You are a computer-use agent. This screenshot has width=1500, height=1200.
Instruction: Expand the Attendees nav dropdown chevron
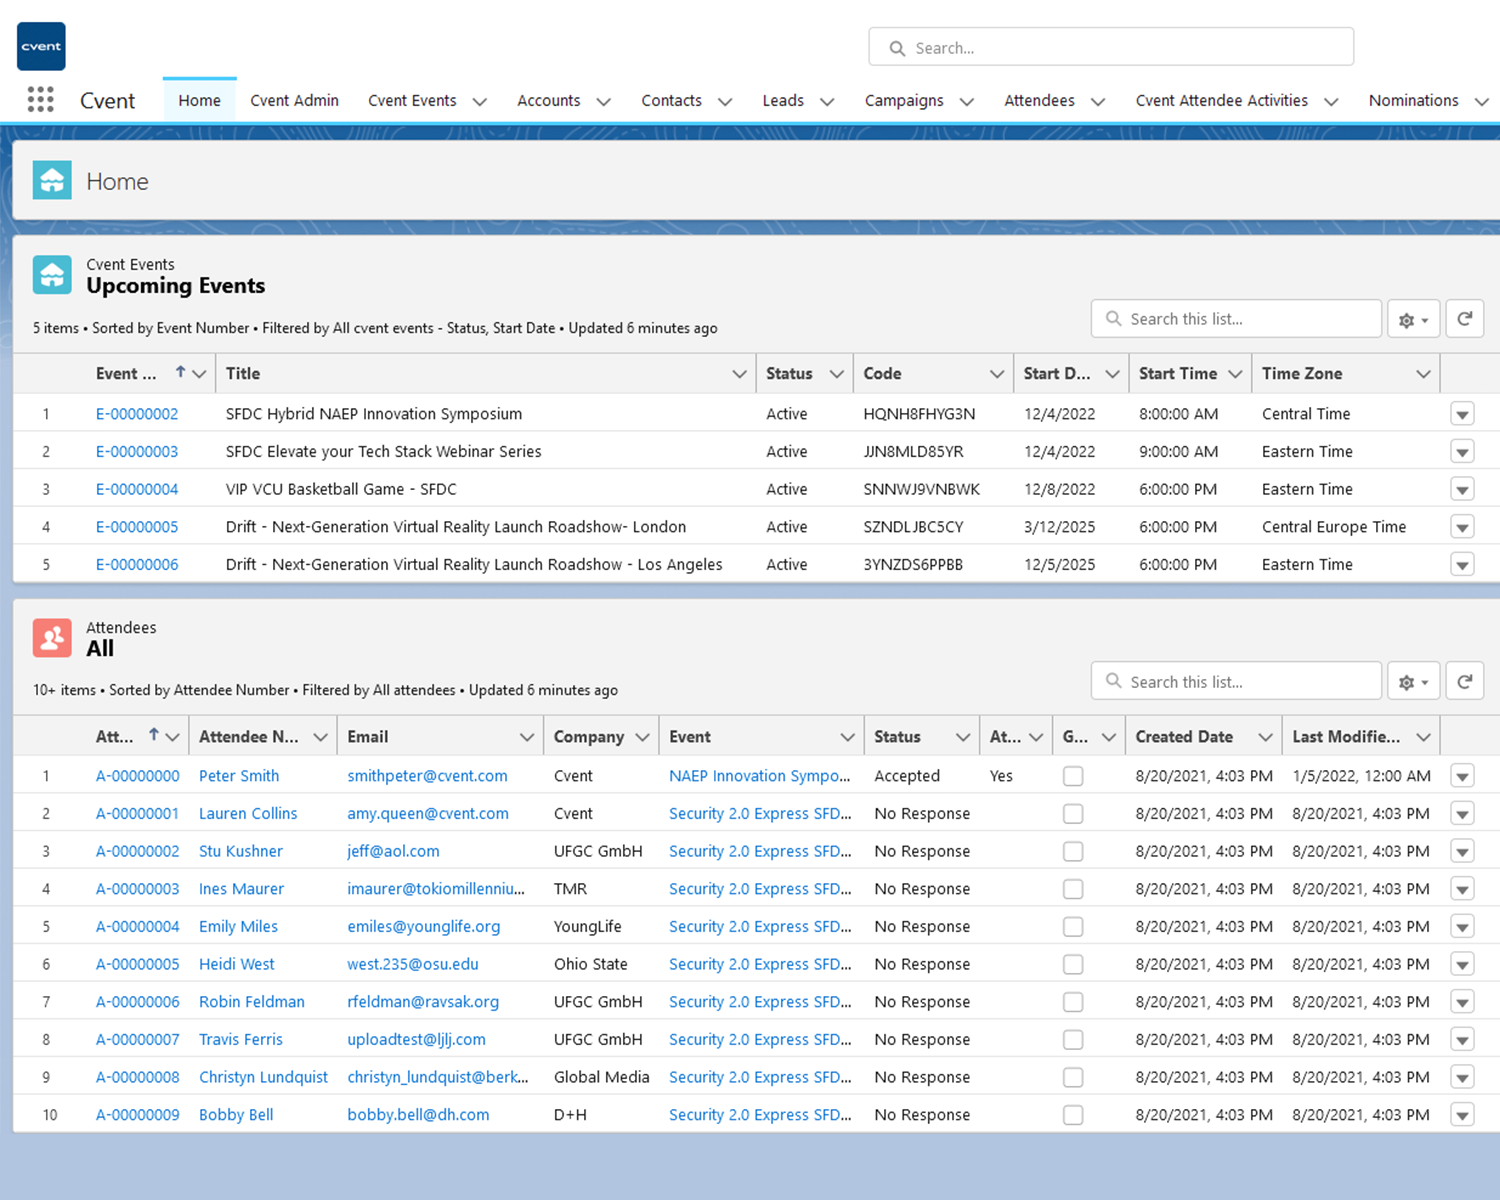pos(1098,101)
